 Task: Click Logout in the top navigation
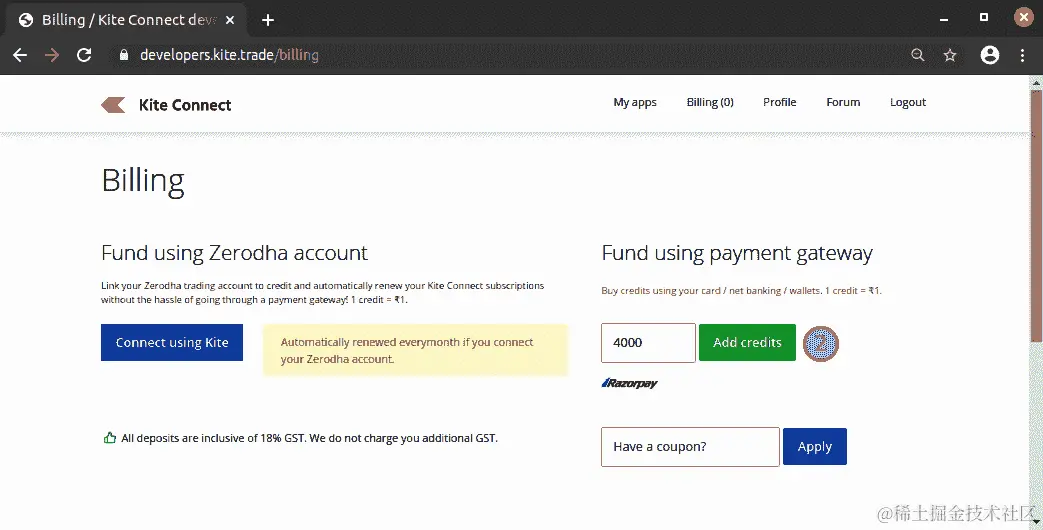[908, 102]
